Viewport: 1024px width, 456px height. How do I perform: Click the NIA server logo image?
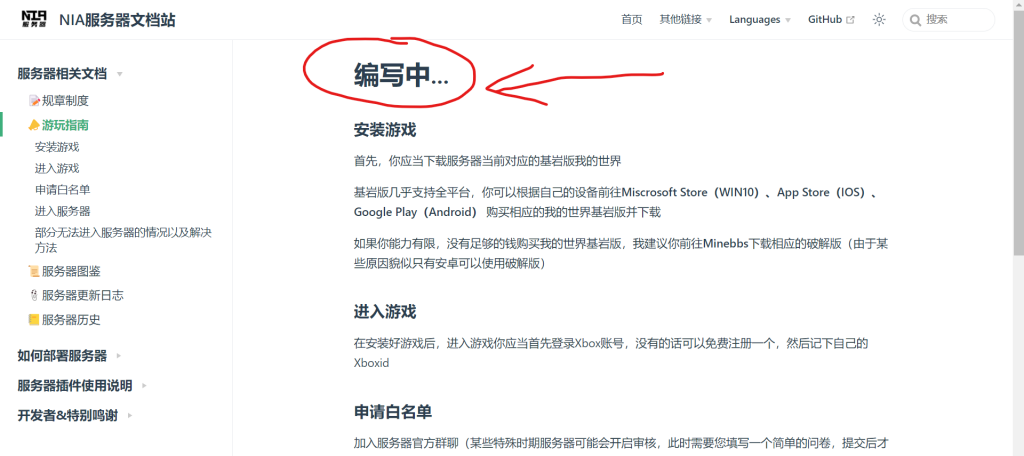click(x=34, y=20)
